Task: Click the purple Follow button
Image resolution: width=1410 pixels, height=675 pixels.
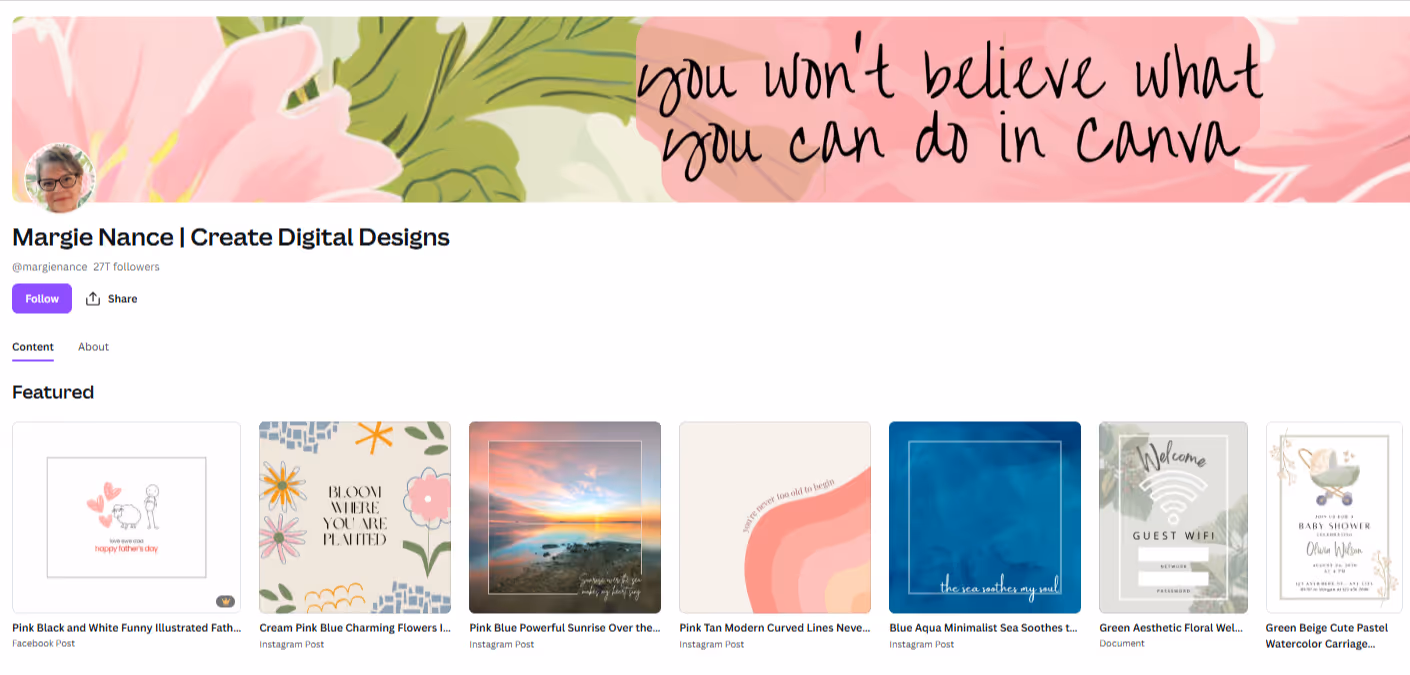Action: [42, 299]
